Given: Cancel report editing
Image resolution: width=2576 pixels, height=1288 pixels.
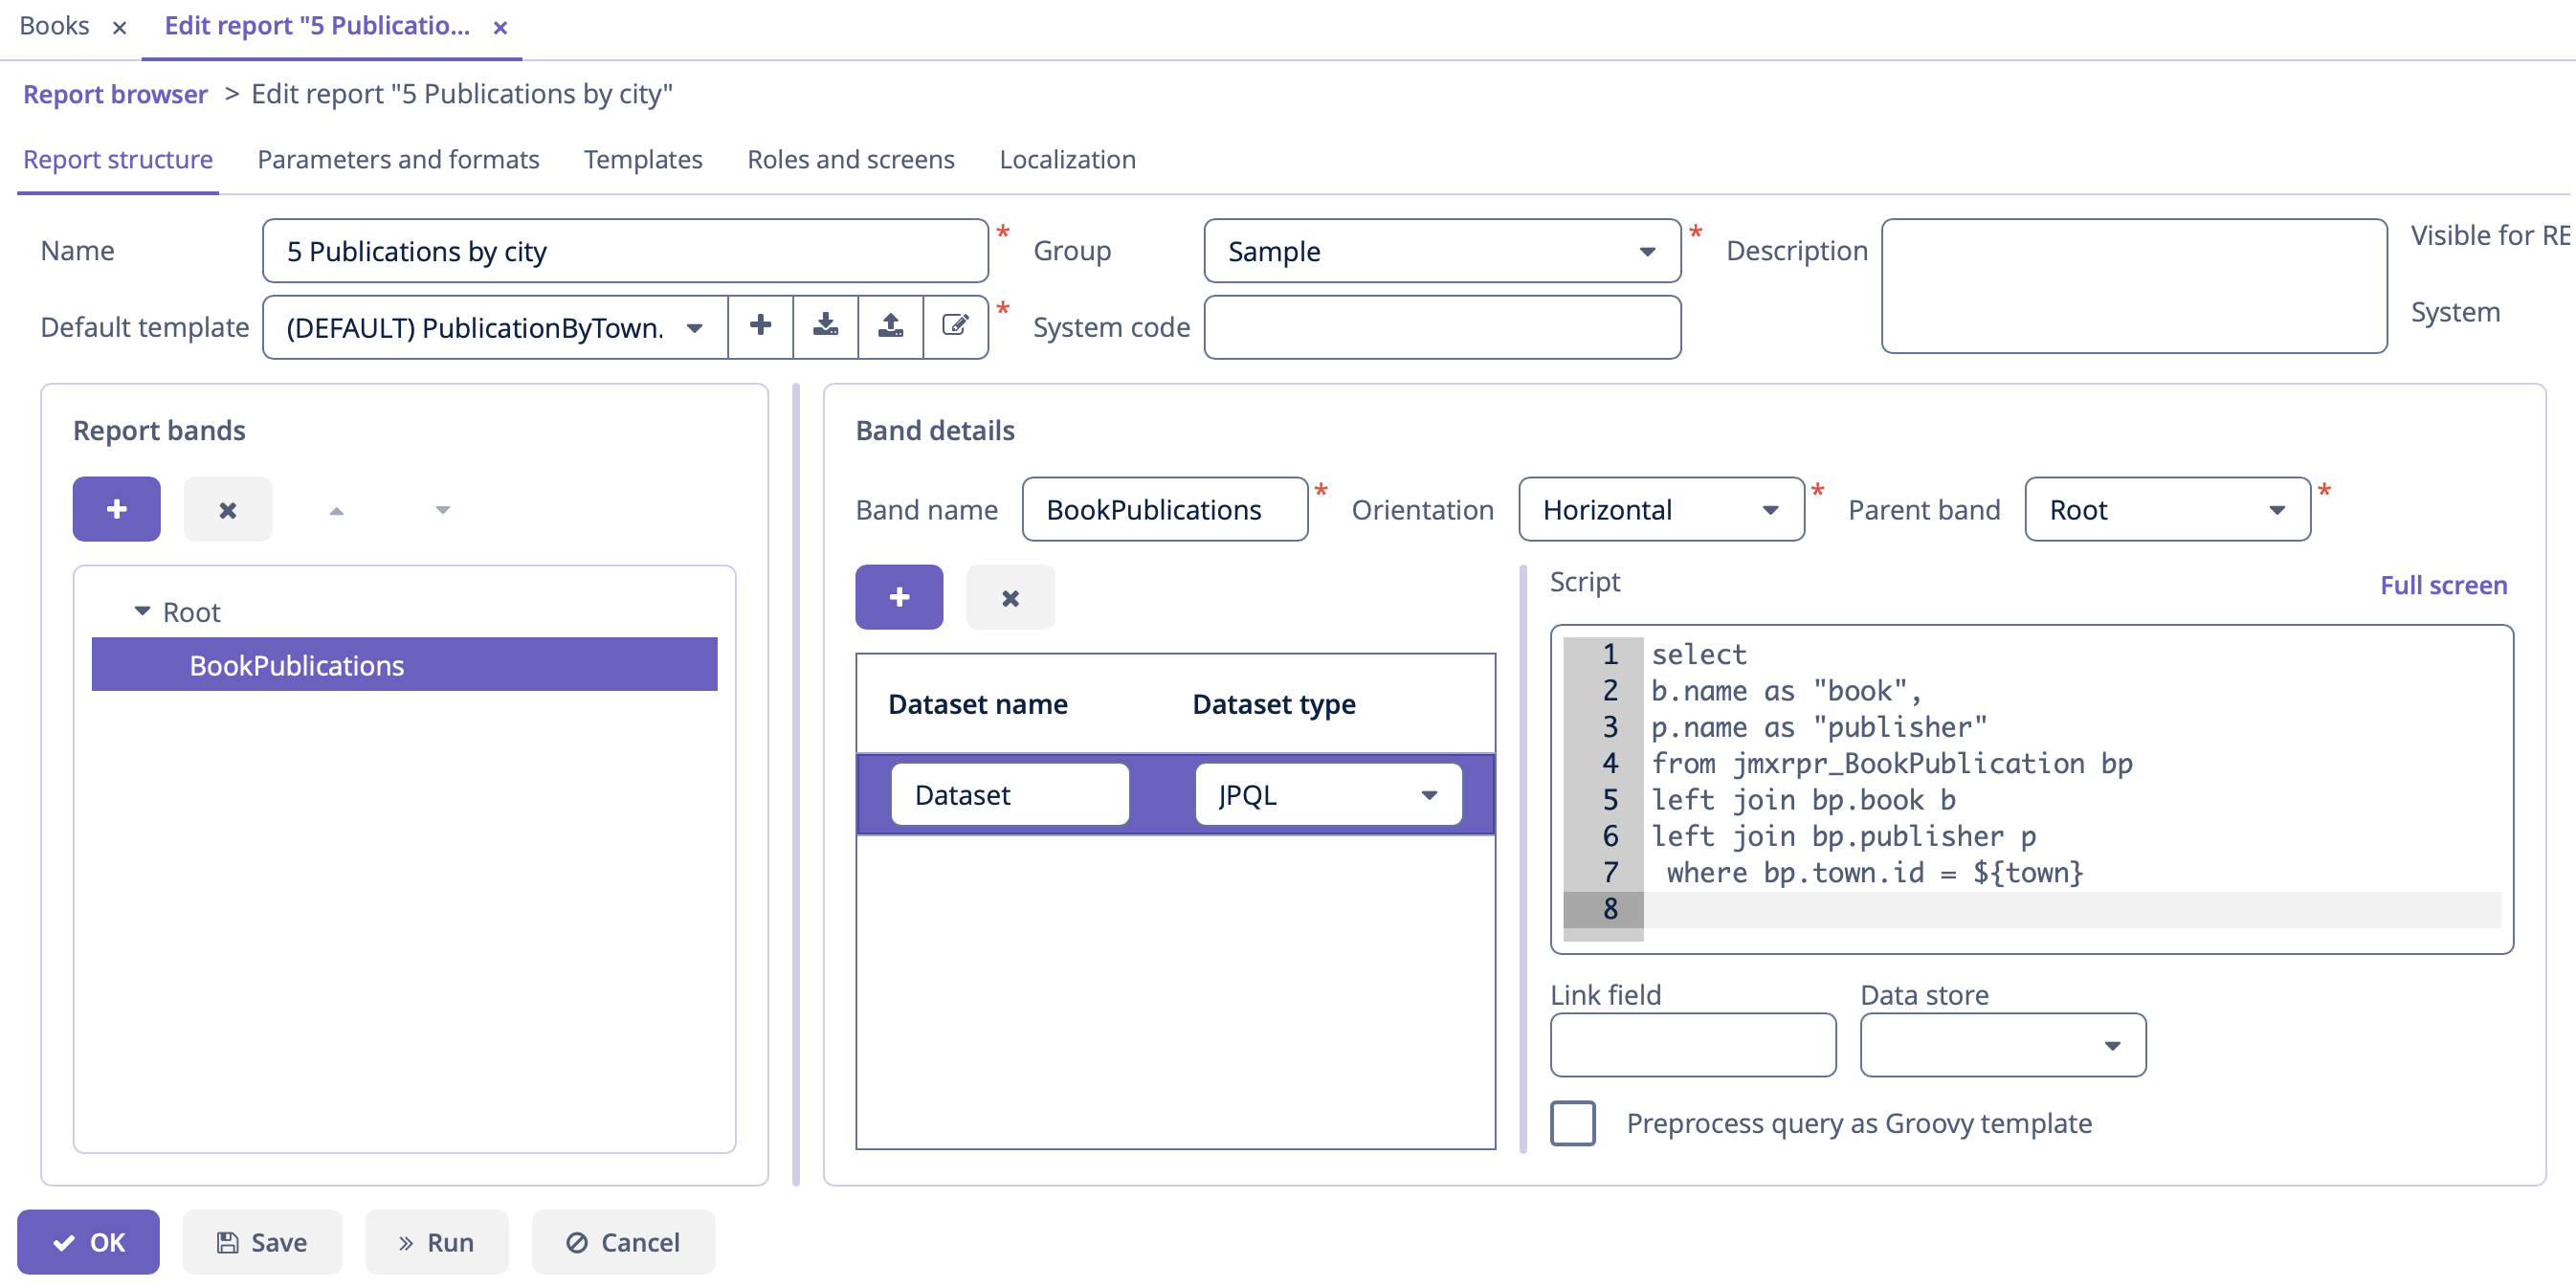Looking at the screenshot, I should click(623, 1242).
